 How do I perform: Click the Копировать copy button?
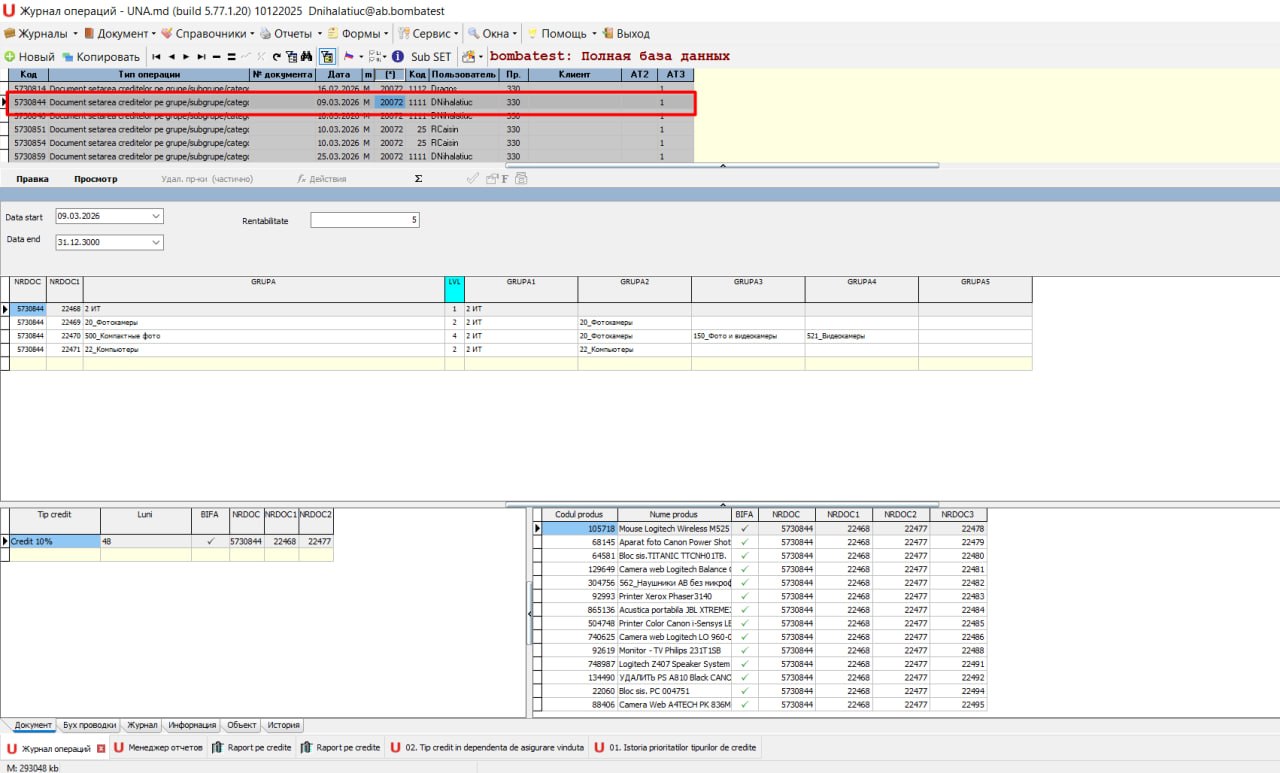pyautogui.click(x=101, y=57)
